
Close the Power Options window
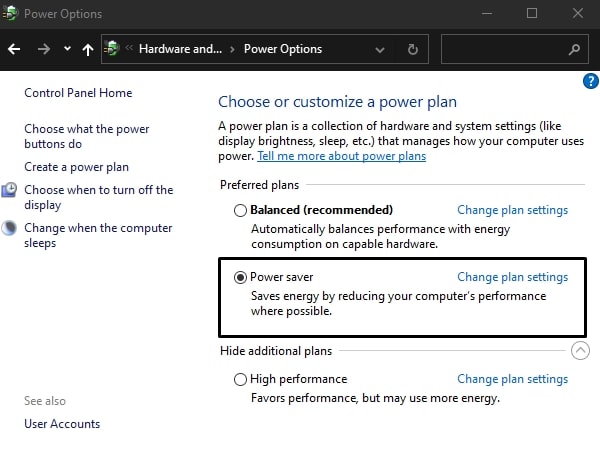coord(578,13)
